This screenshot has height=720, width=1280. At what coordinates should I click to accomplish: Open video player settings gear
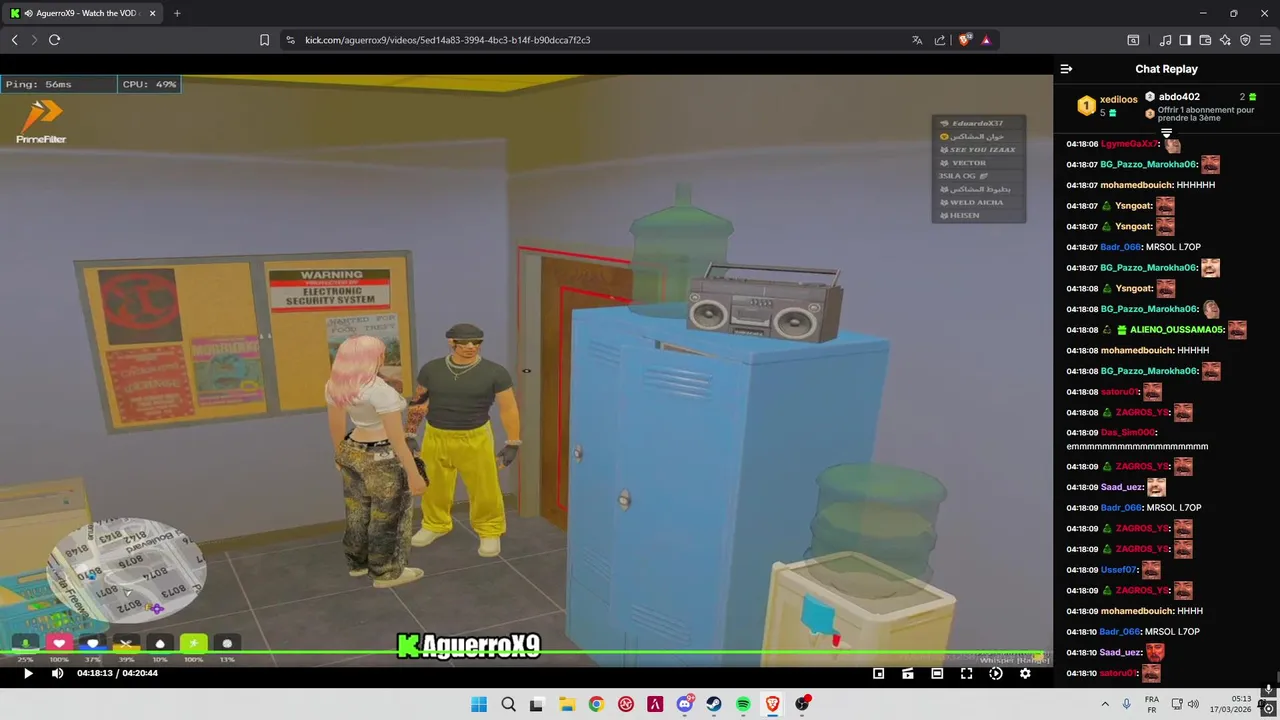click(1025, 673)
